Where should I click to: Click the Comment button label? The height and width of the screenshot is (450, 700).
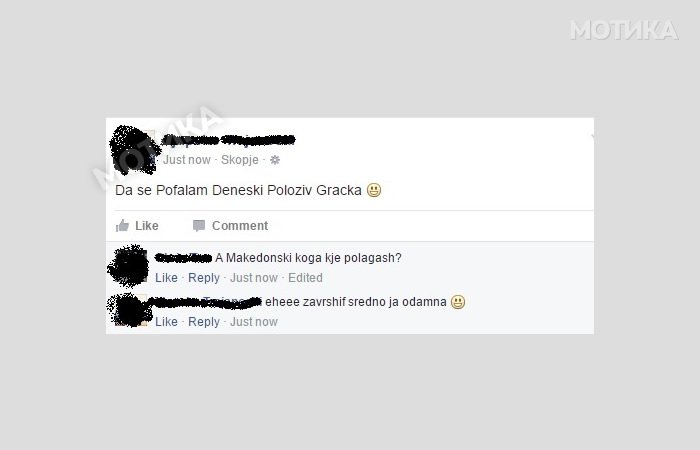[240, 226]
